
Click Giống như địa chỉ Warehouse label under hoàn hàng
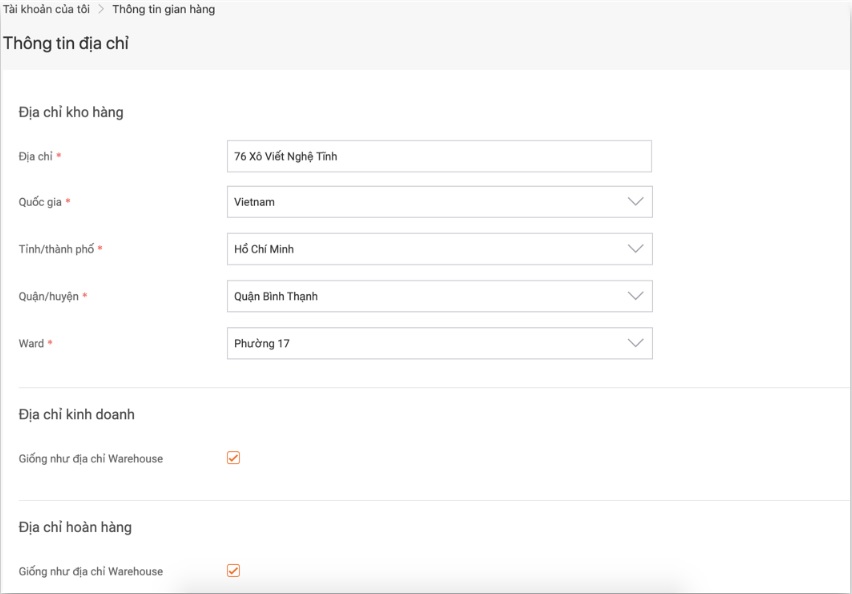click(91, 572)
